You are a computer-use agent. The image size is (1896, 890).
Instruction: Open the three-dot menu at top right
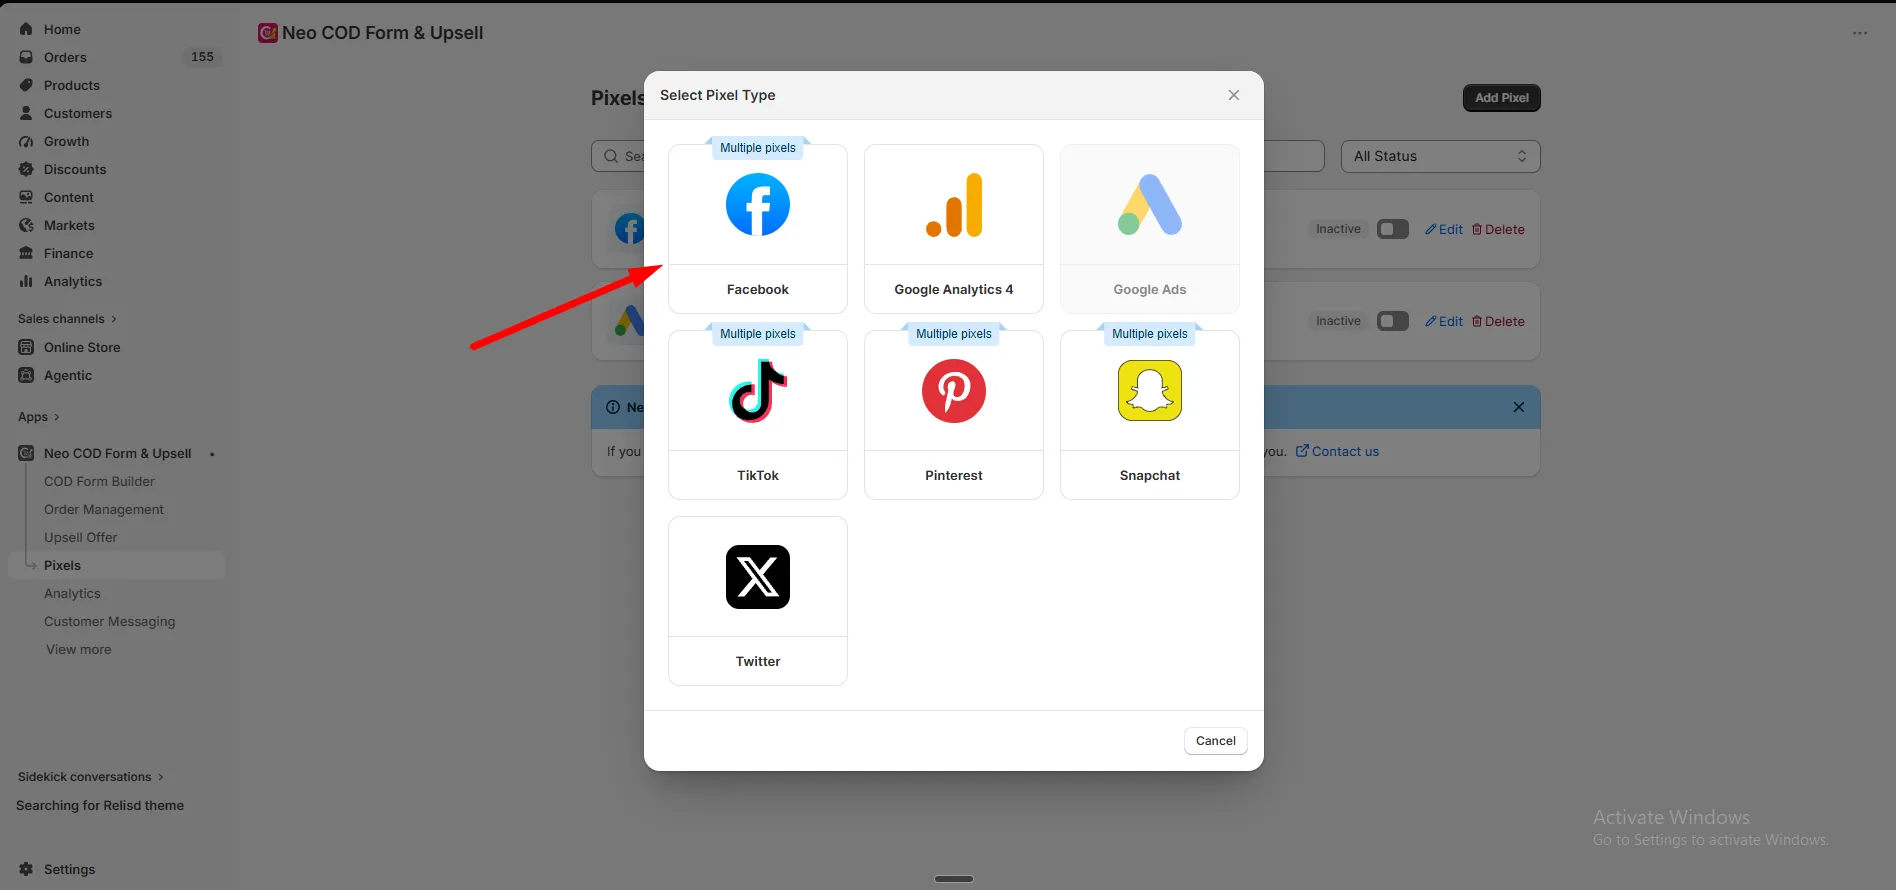(x=1859, y=33)
